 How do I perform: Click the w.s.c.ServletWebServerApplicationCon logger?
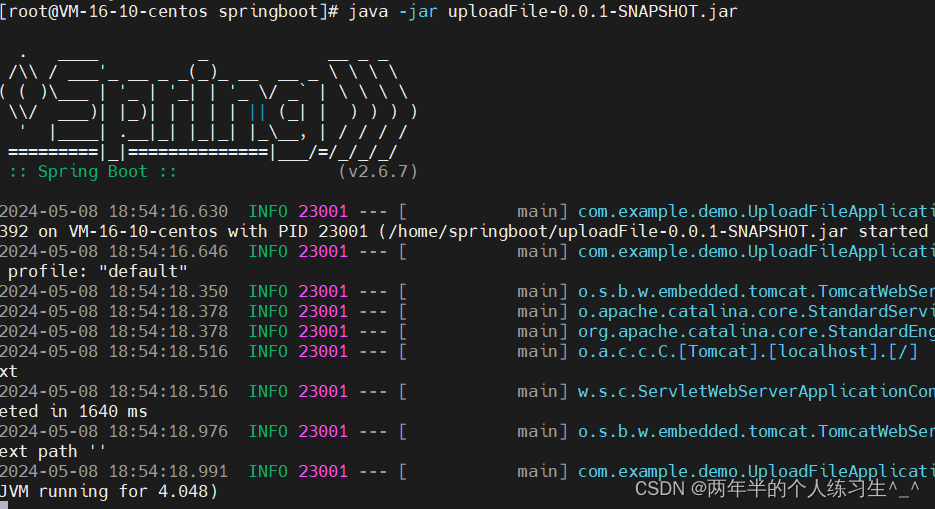point(756,392)
